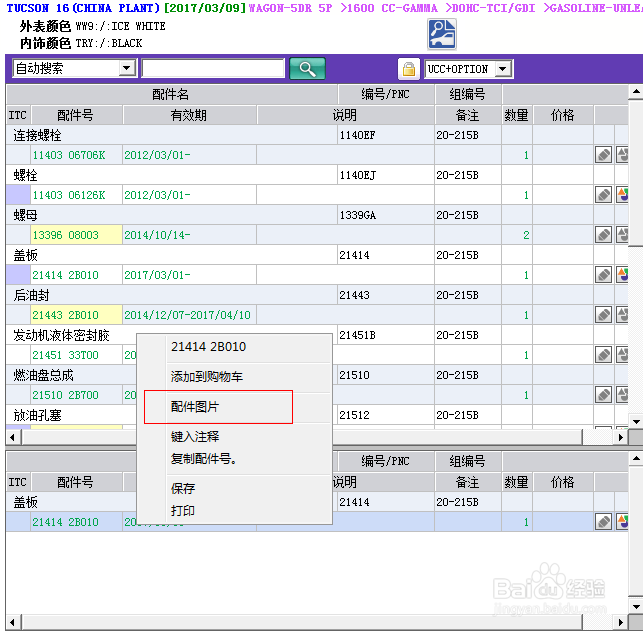This screenshot has width=643, height=631.
Task: Select 键入注释 from context menu
Action: 195,436
